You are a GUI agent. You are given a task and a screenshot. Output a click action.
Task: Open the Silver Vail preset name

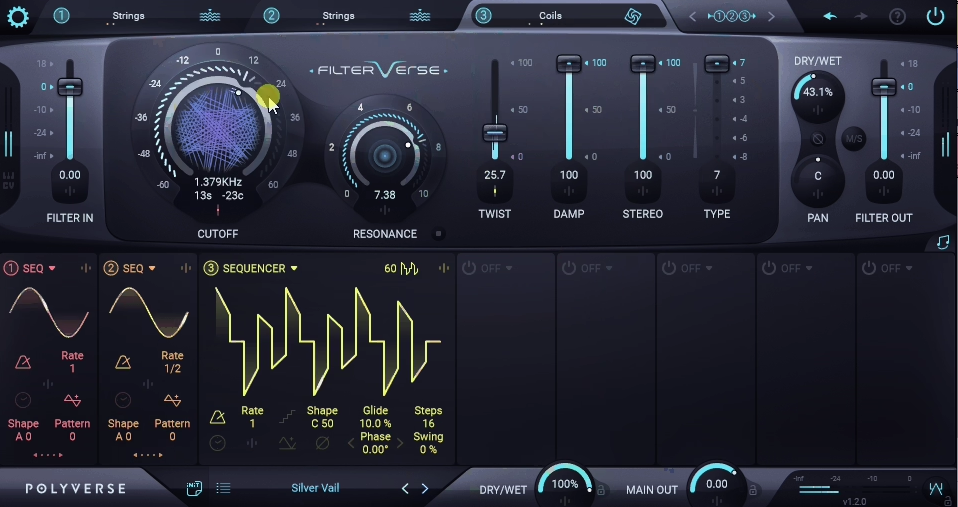click(315, 488)
